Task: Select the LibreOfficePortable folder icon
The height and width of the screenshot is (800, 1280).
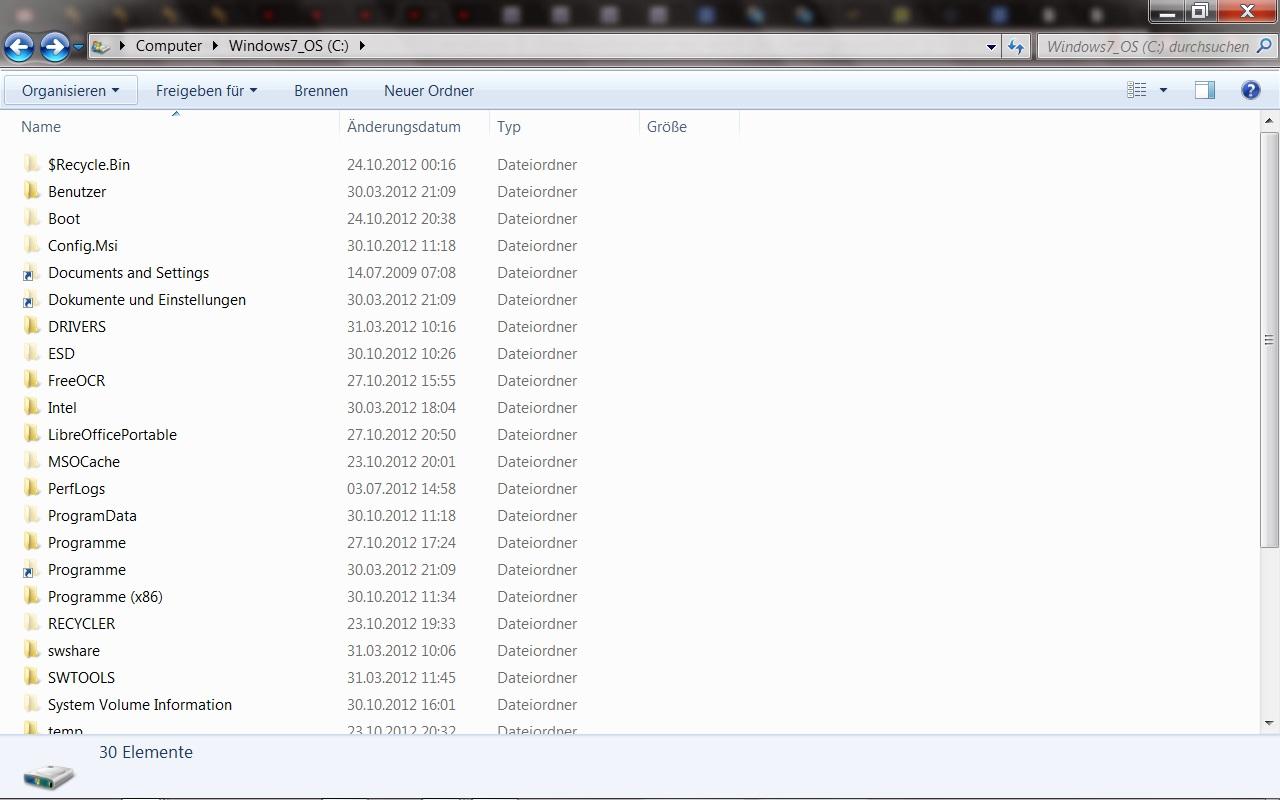Action: click(32, 434)
